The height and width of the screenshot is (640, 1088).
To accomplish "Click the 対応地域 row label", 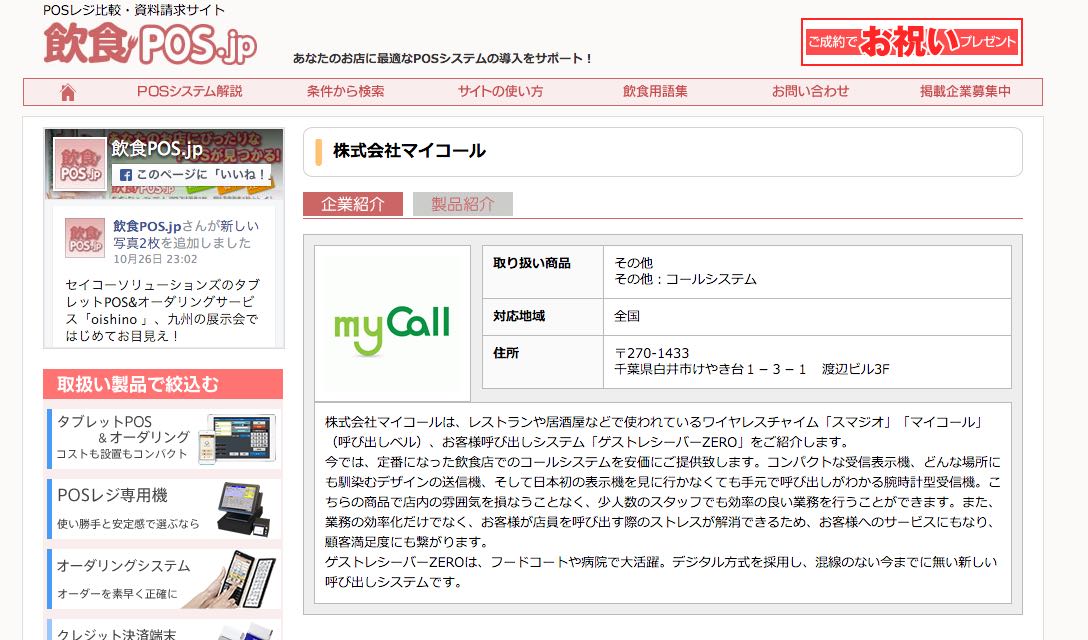I will coord(519,316).
